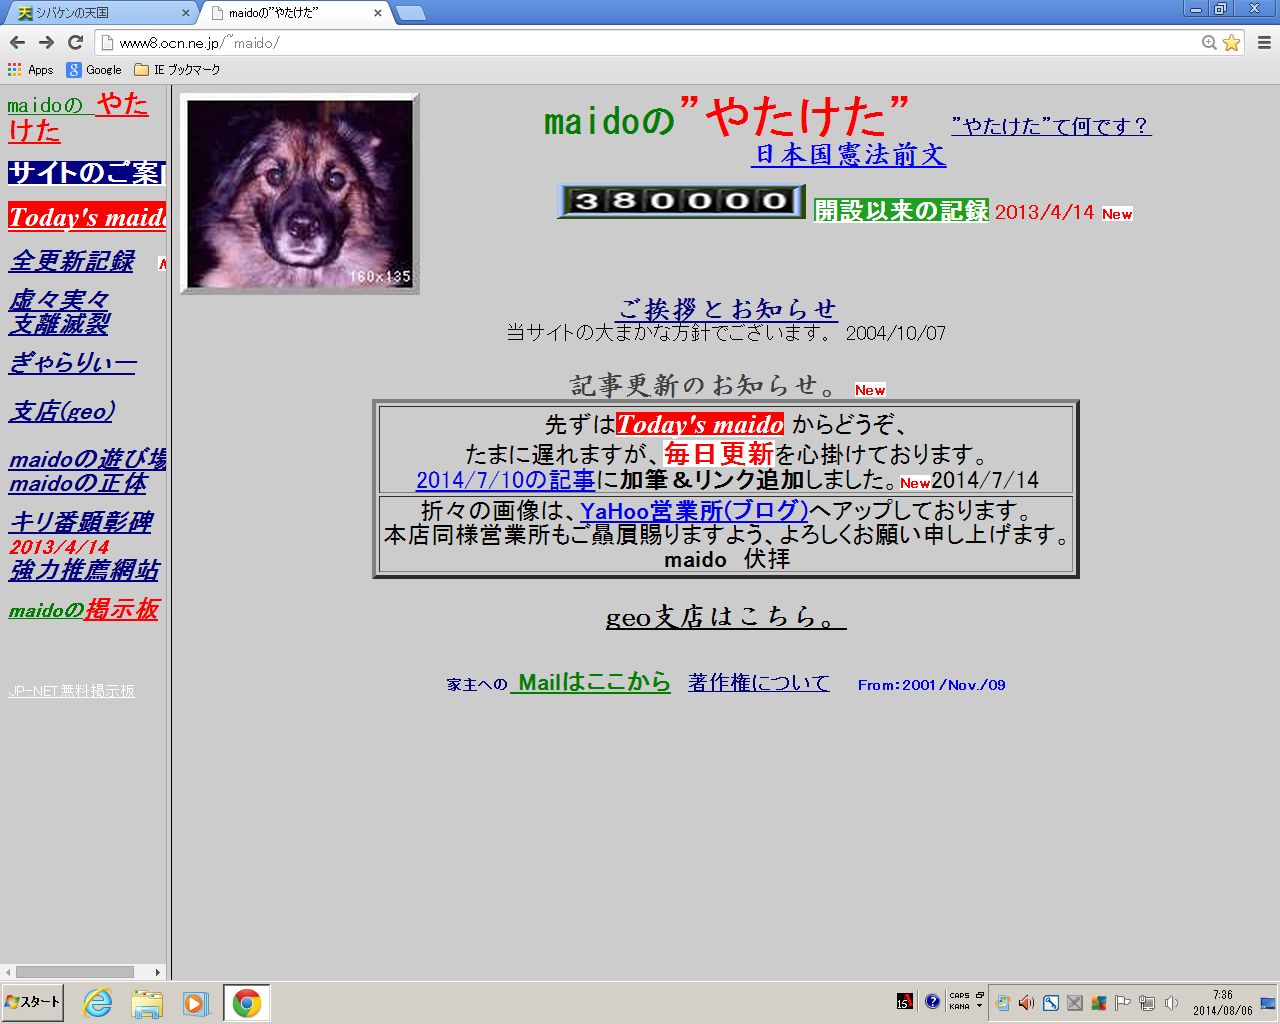Screen dimensions: 1280x1024
Task: Click the colorful AVG tray icon
Action: [1099, 1003]
